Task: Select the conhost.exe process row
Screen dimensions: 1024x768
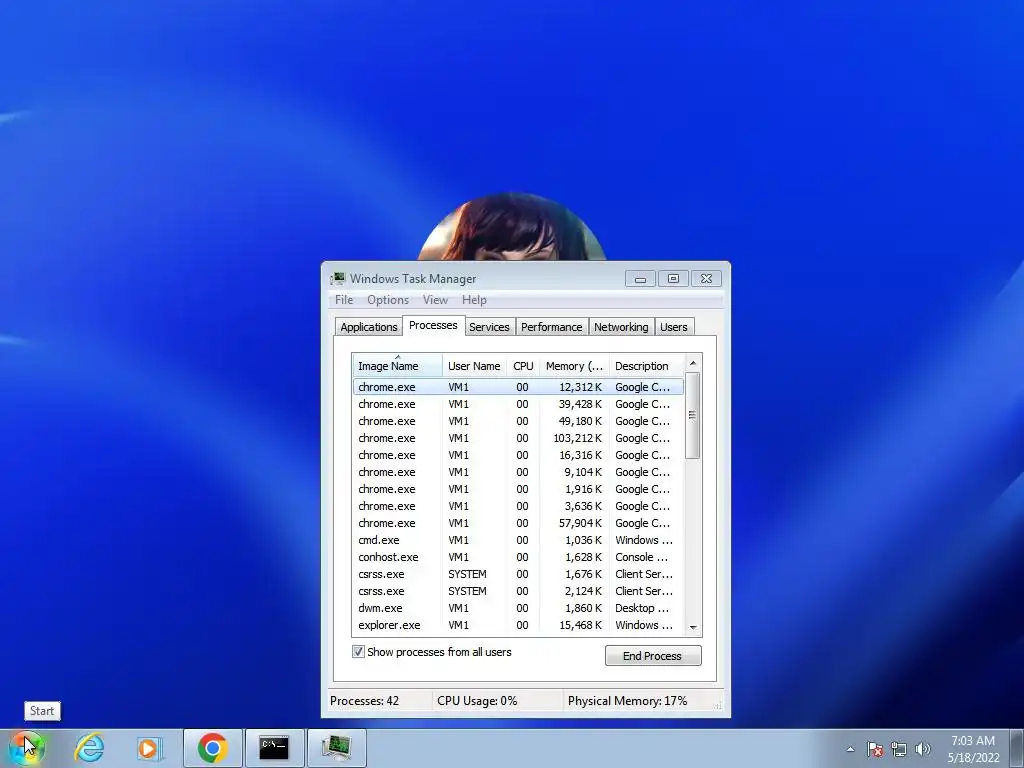Action: [x=519, y=557]
